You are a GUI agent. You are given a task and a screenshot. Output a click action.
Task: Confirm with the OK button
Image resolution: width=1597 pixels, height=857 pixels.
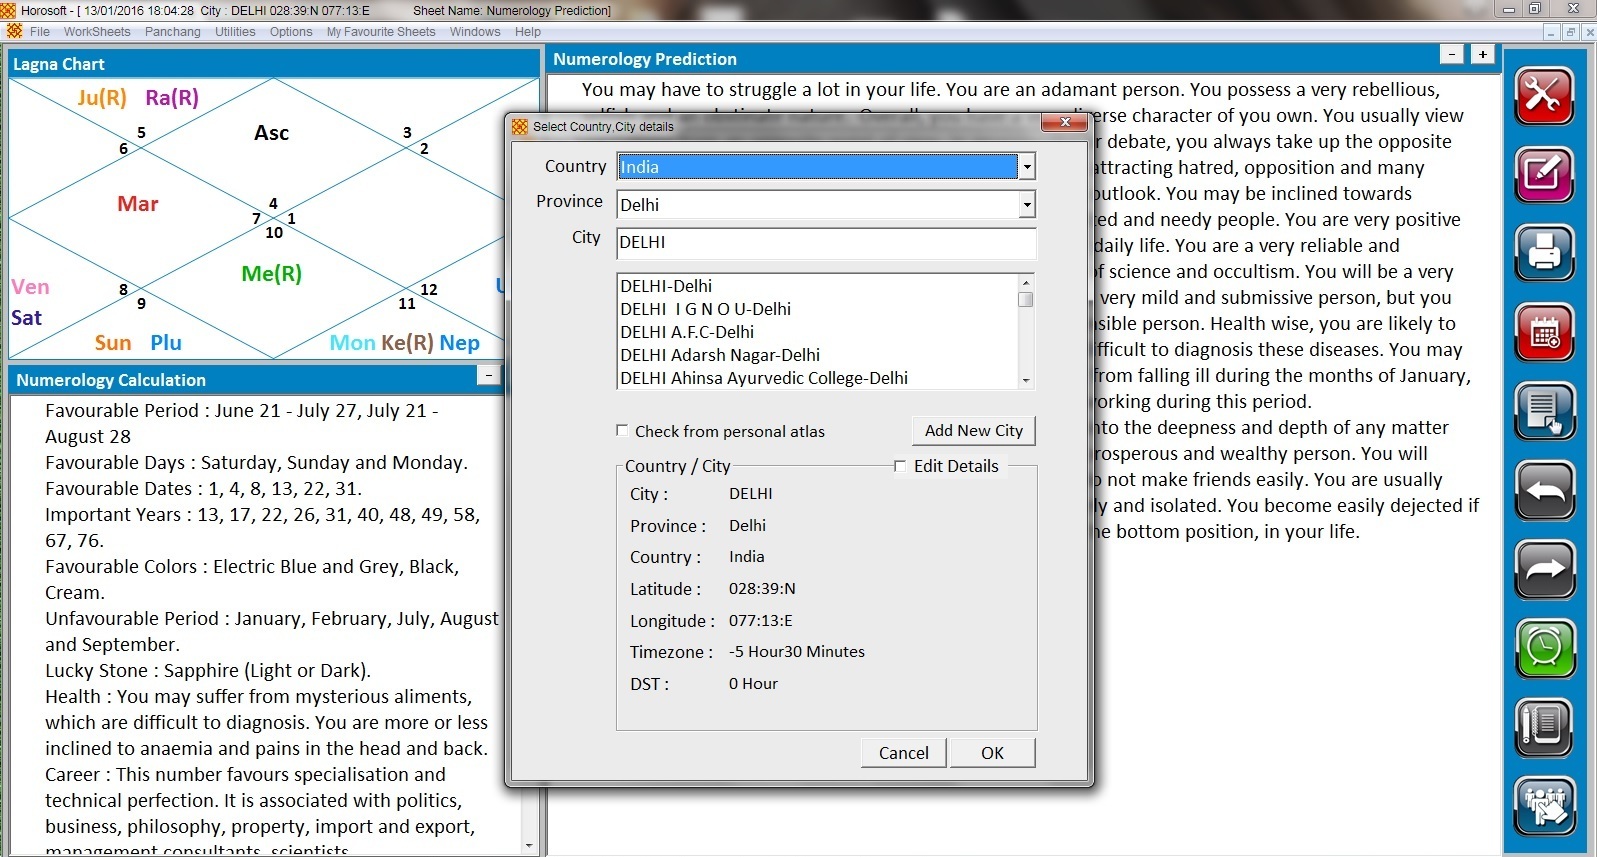(x=992, y=753)
